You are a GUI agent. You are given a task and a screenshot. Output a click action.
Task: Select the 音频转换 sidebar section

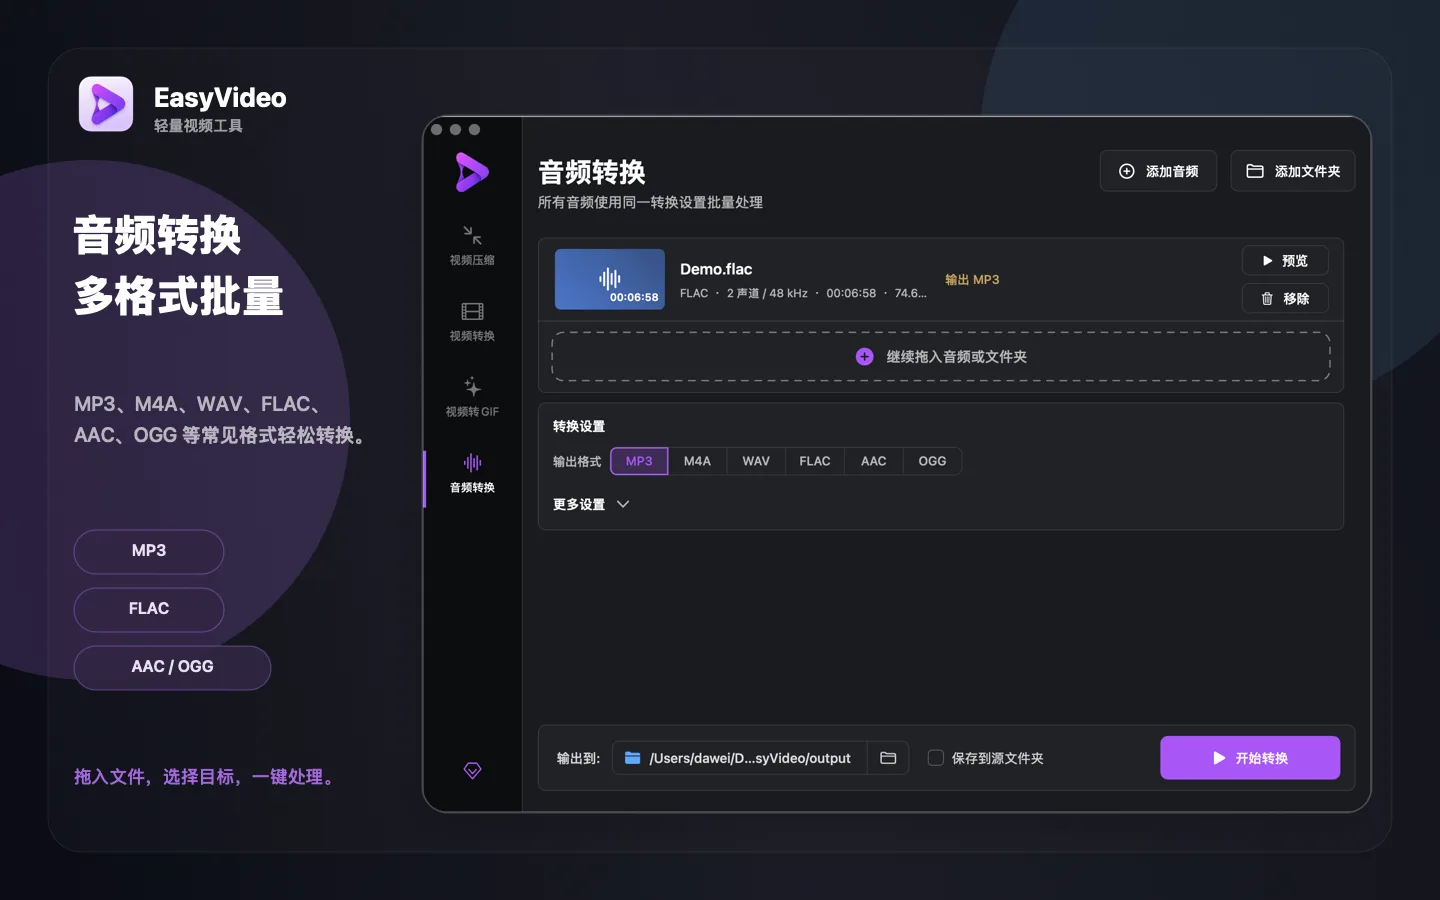472,473
